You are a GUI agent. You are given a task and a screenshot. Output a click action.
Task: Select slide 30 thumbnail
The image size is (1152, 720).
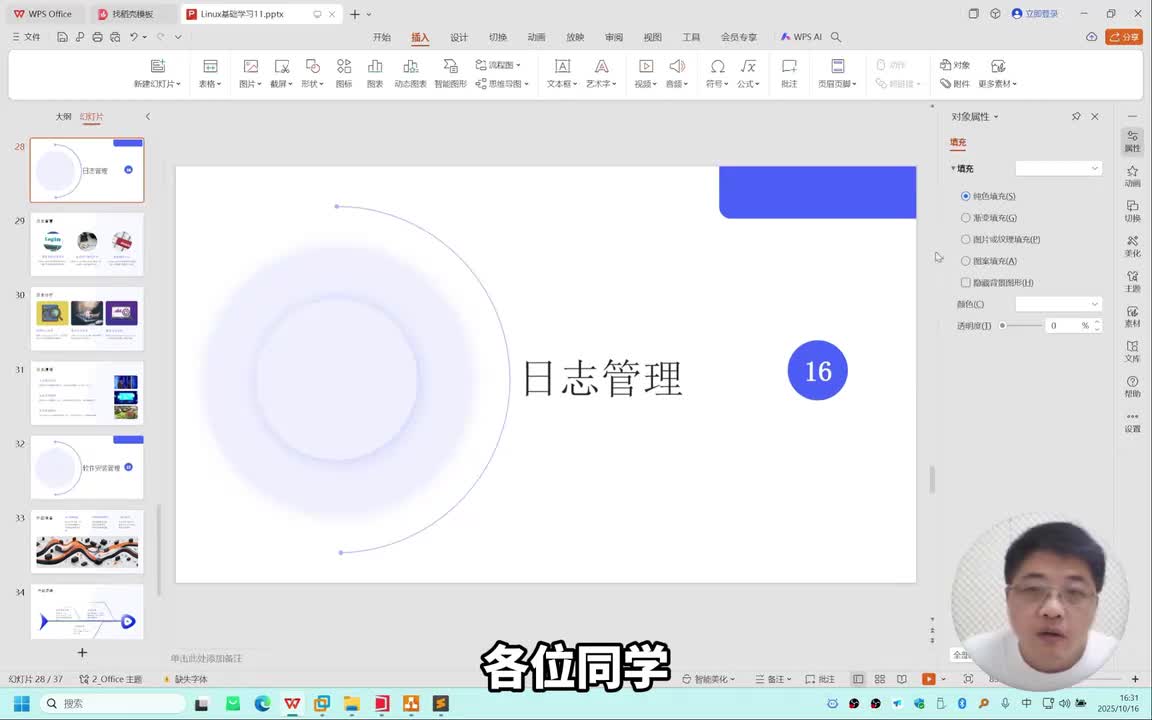[87, 318]
